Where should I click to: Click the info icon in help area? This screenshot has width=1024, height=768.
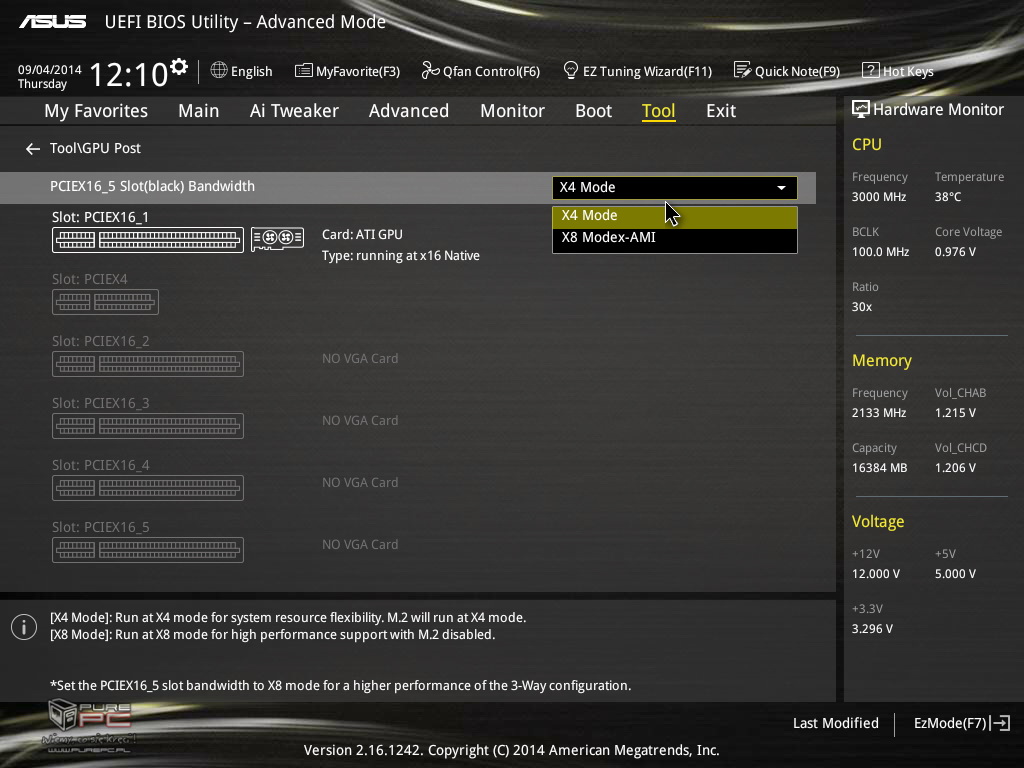tap(24, 627)
